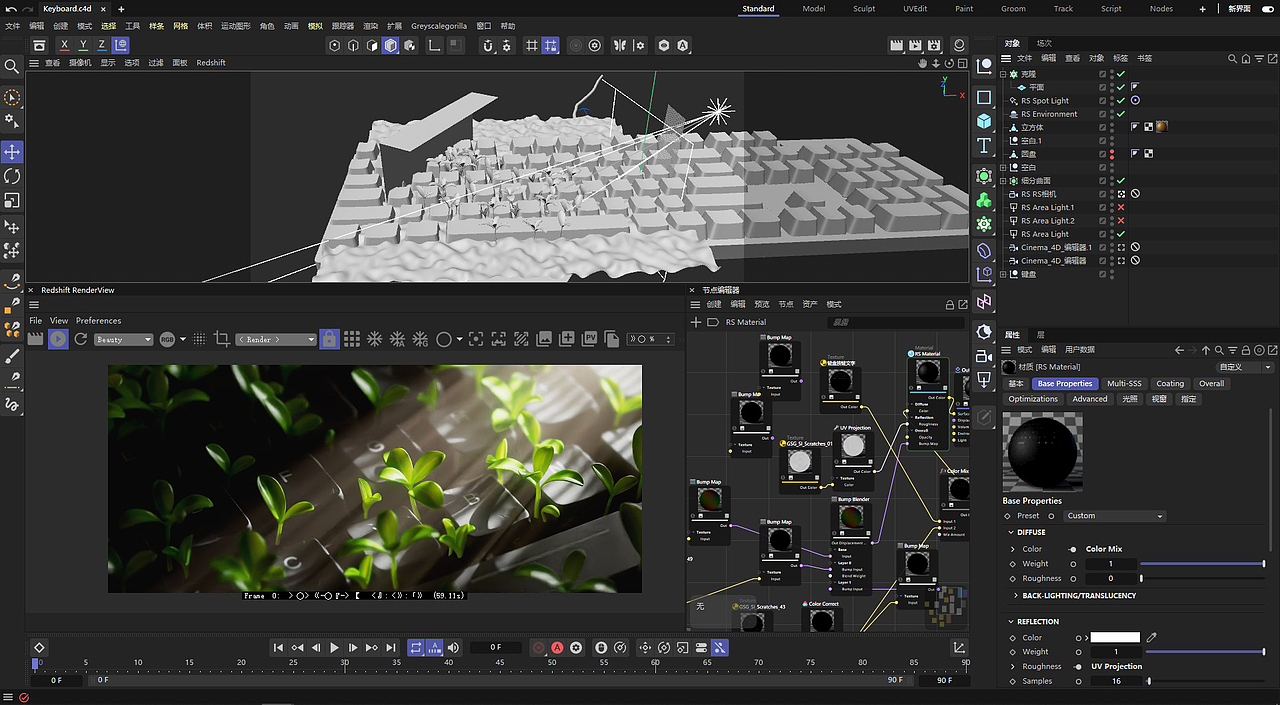Expand the 键盘 object in tree
1280x705 pixels.
click(x=1004, y=274)
